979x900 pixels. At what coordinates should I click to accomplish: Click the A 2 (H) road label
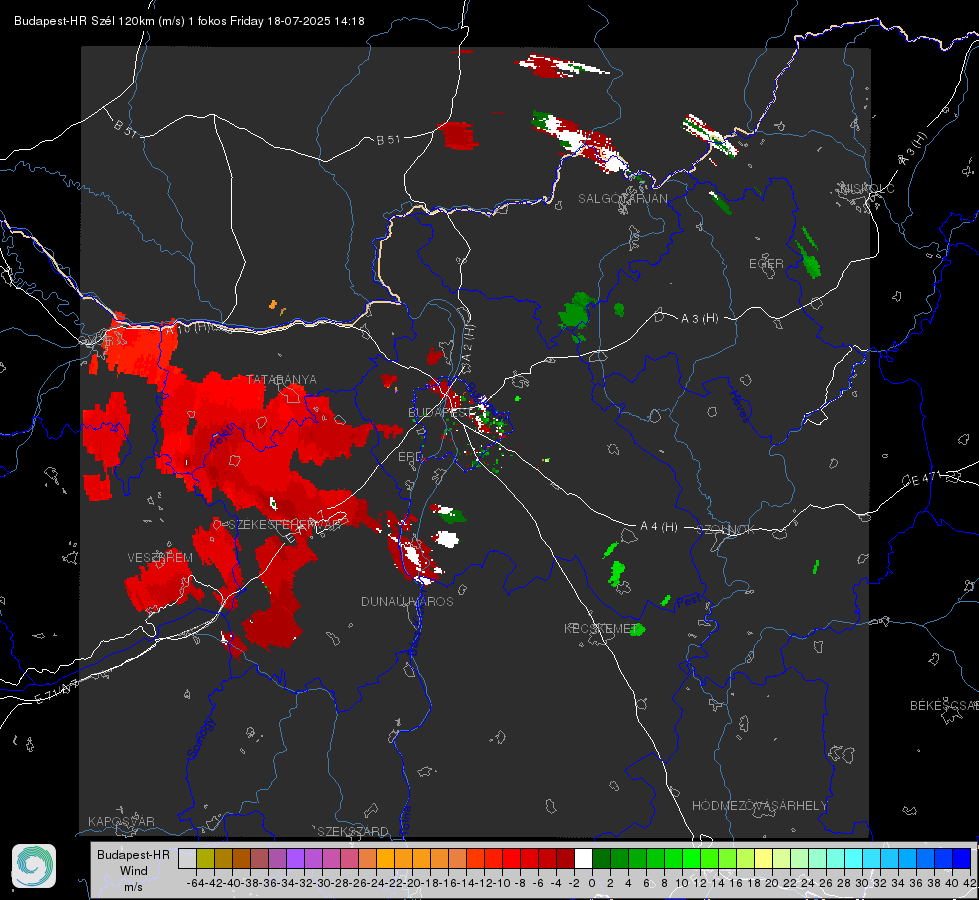(468, 345)
